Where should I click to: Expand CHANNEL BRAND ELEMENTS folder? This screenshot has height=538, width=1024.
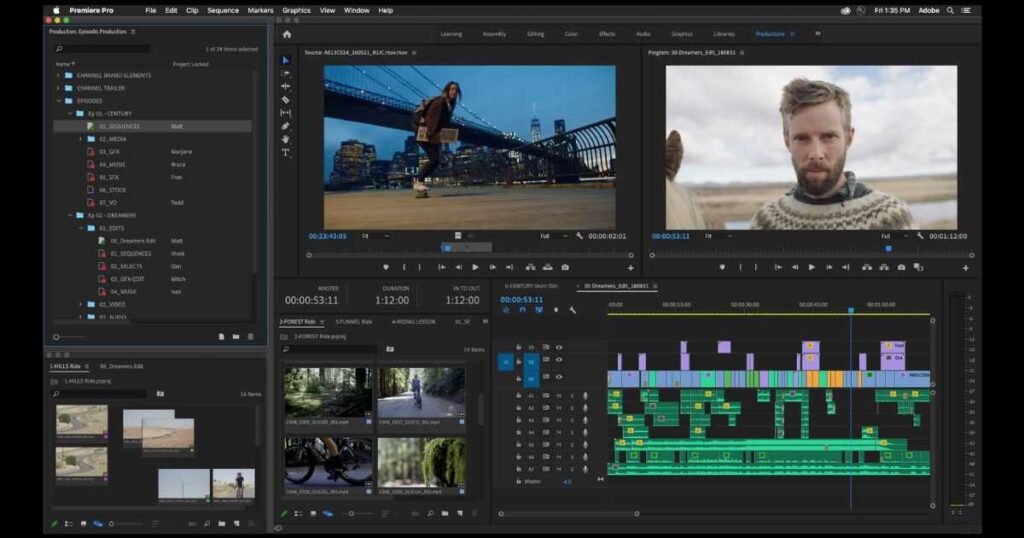coord(57,76)
